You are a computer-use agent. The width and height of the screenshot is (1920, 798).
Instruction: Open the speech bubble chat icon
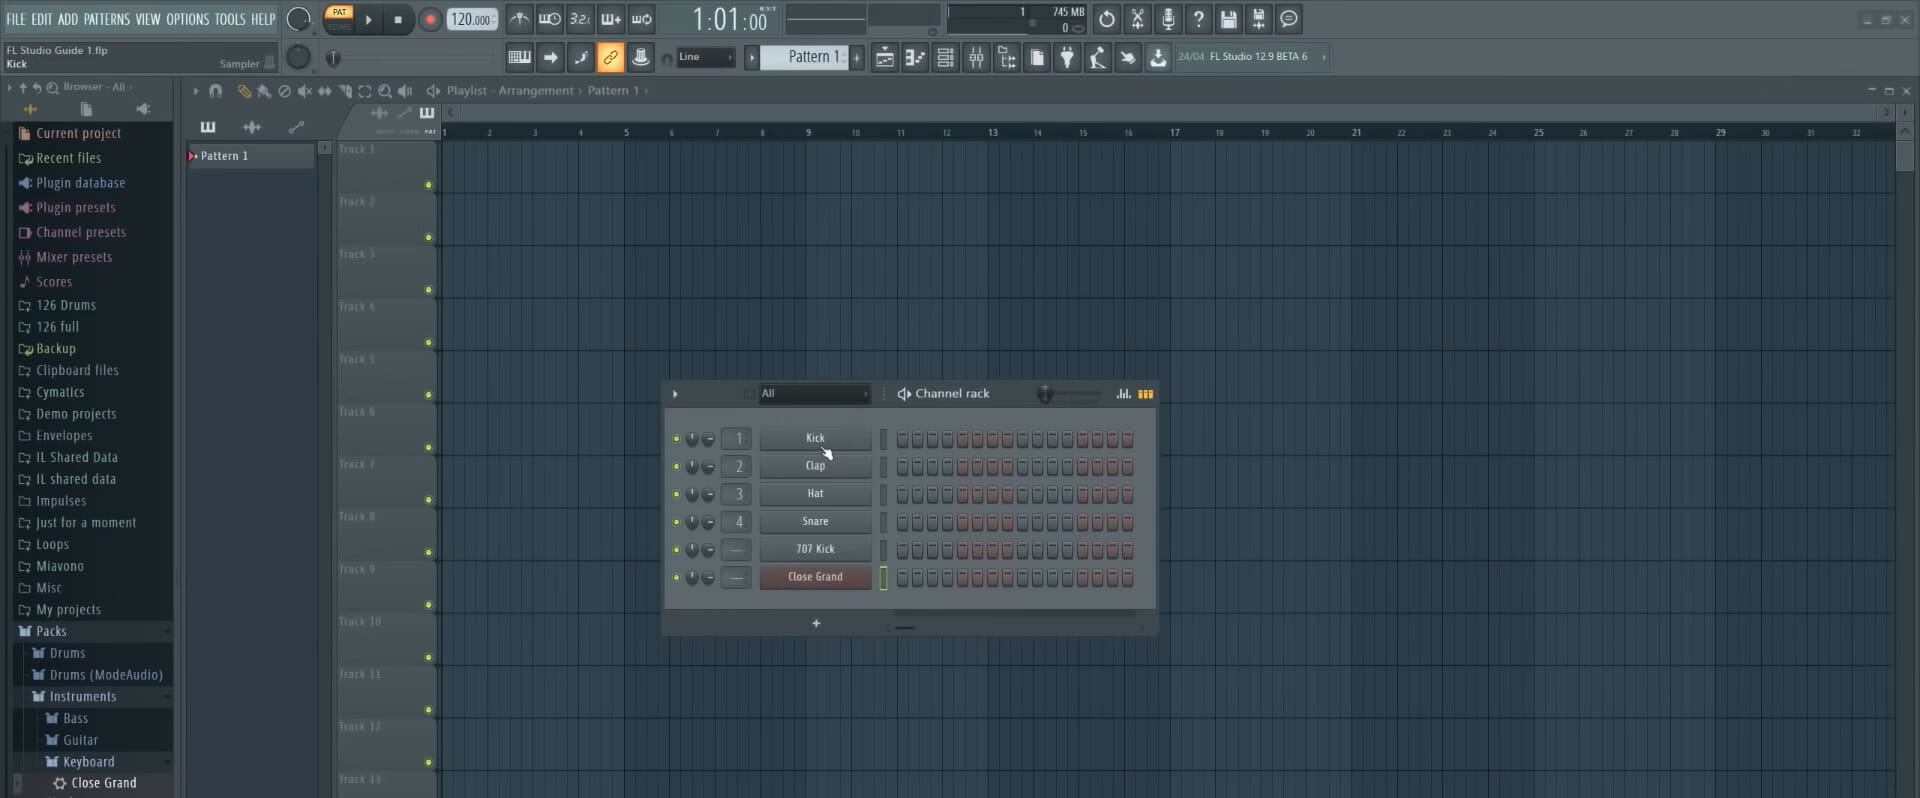pyautogui.click(x=1289, y=19)
